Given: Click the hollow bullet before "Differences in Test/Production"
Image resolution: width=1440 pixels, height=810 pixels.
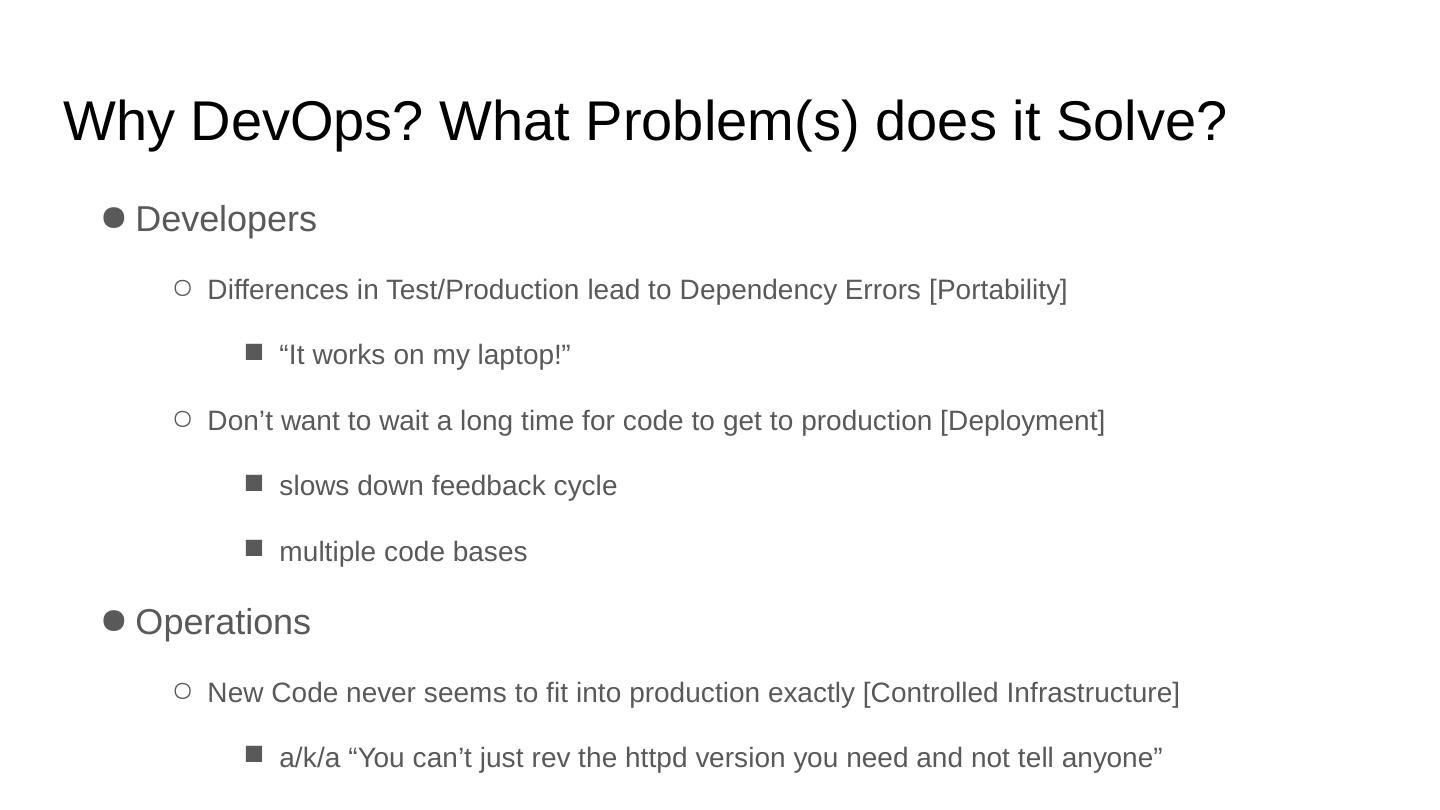Looking at the screenshot, I should click(x=183, y=289).
